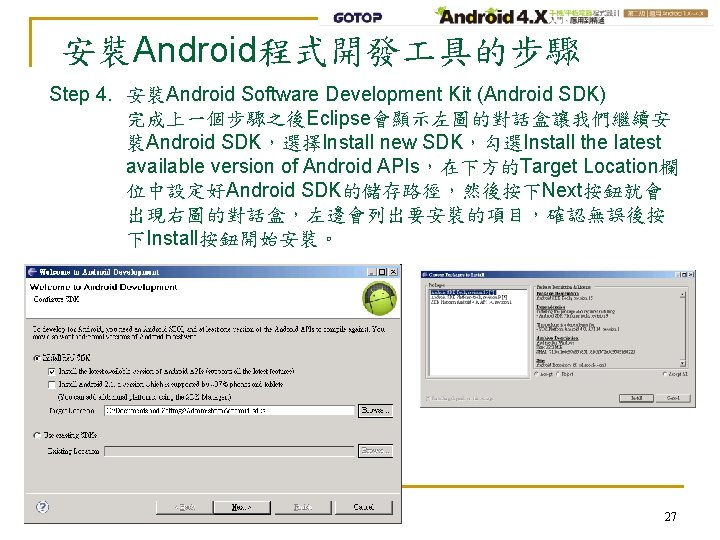This screenshot has width=720, height=540.
Task: Select the Install new SDK radio button
Action: tap(37, 358)
